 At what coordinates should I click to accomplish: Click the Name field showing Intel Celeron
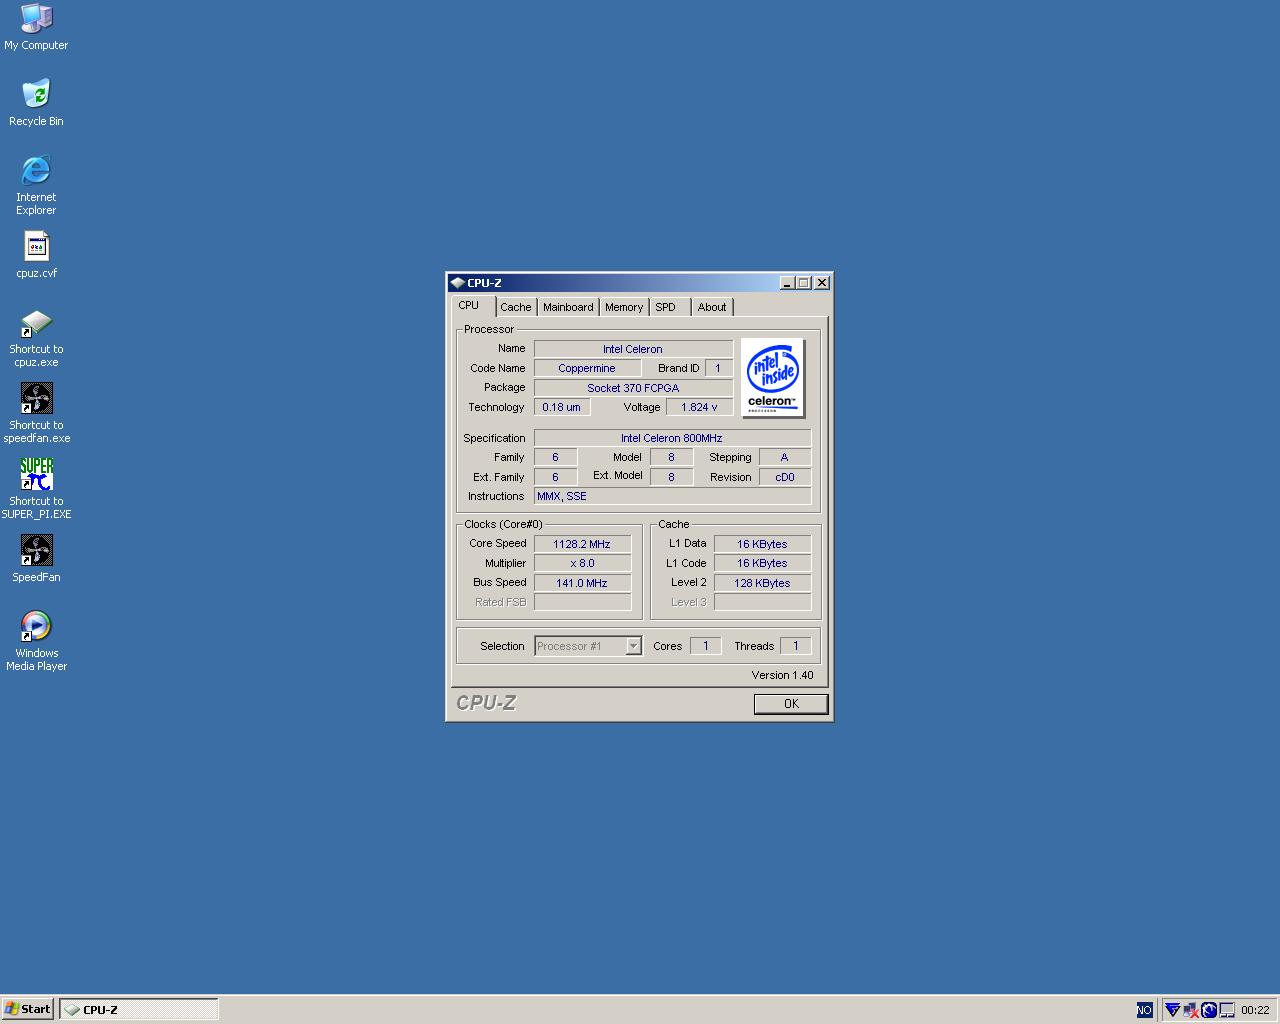click(633, 349)
